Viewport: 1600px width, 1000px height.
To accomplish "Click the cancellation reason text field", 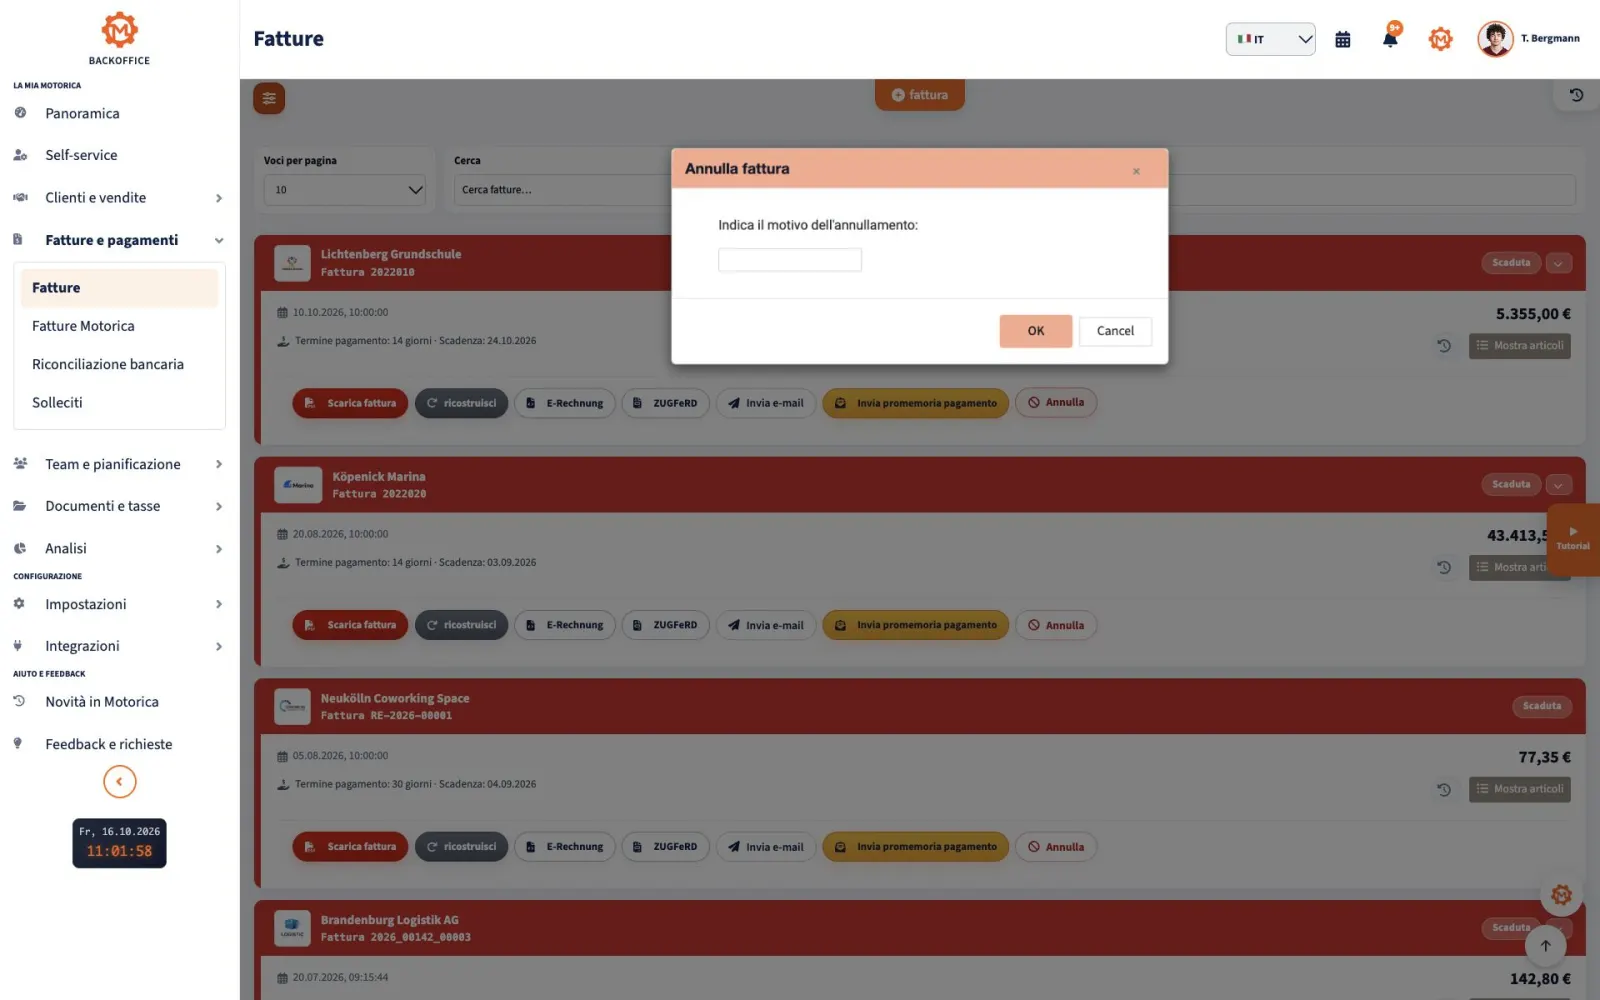I will click(790, 260).
